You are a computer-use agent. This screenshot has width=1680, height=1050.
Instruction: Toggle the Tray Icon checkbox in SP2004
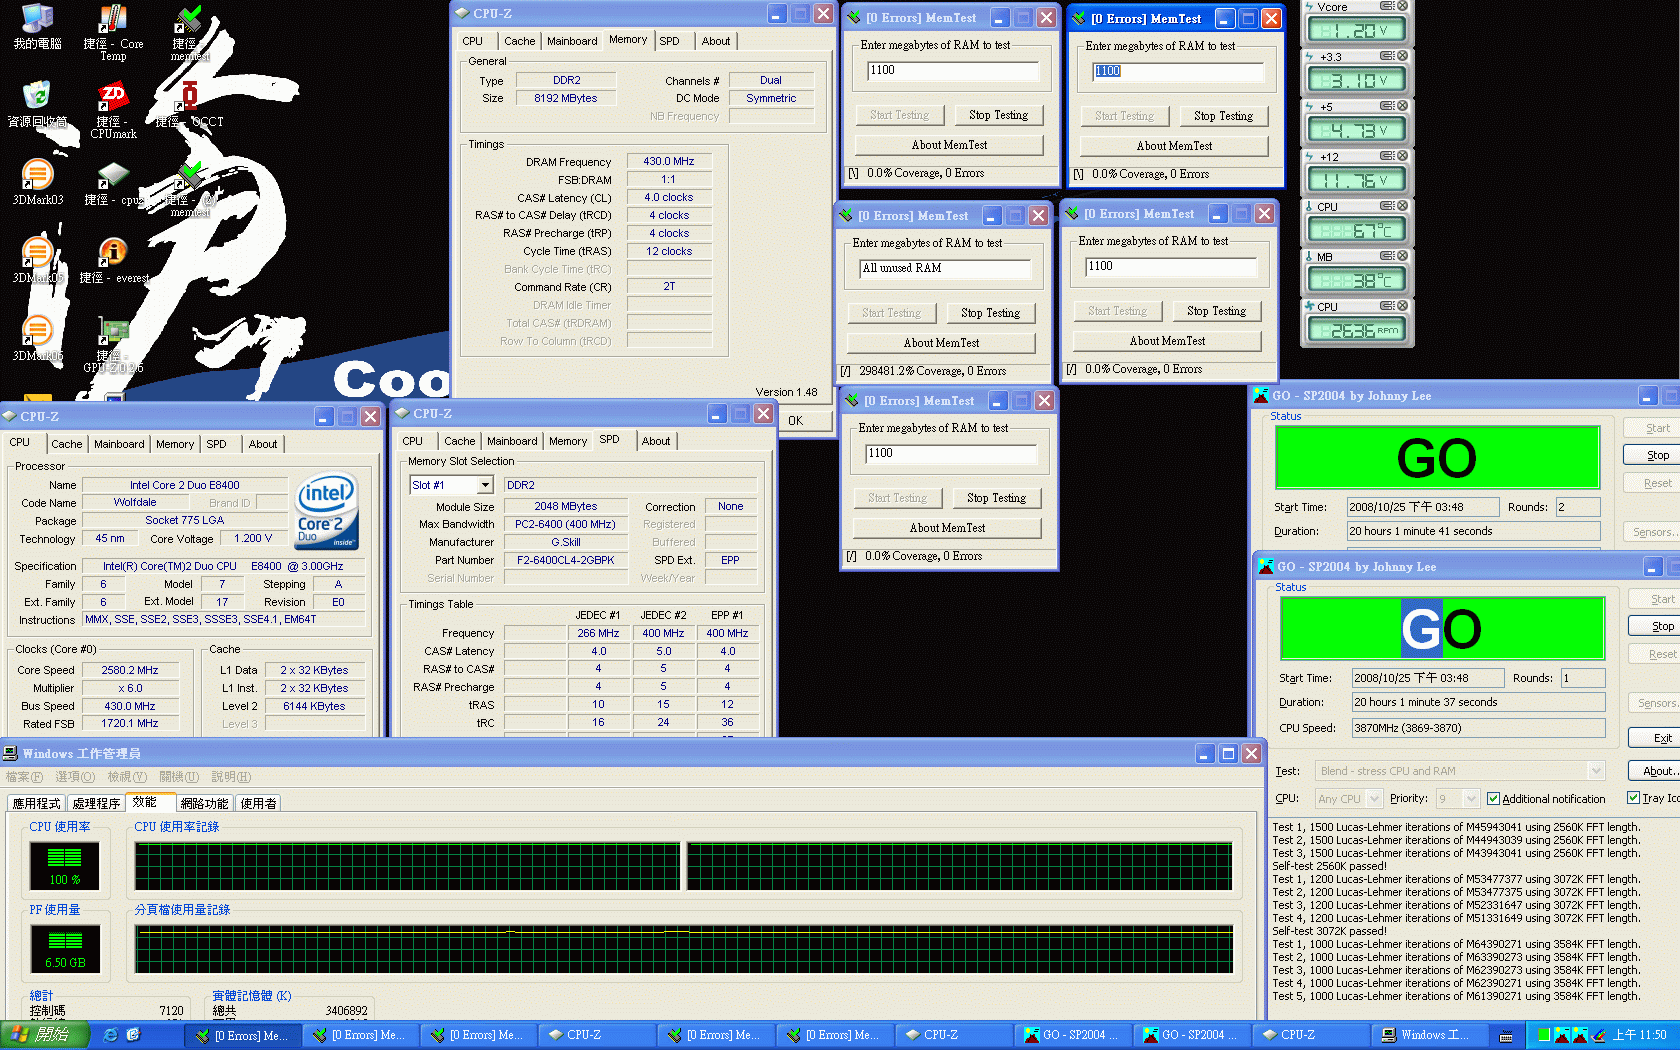coord(1633,798)
